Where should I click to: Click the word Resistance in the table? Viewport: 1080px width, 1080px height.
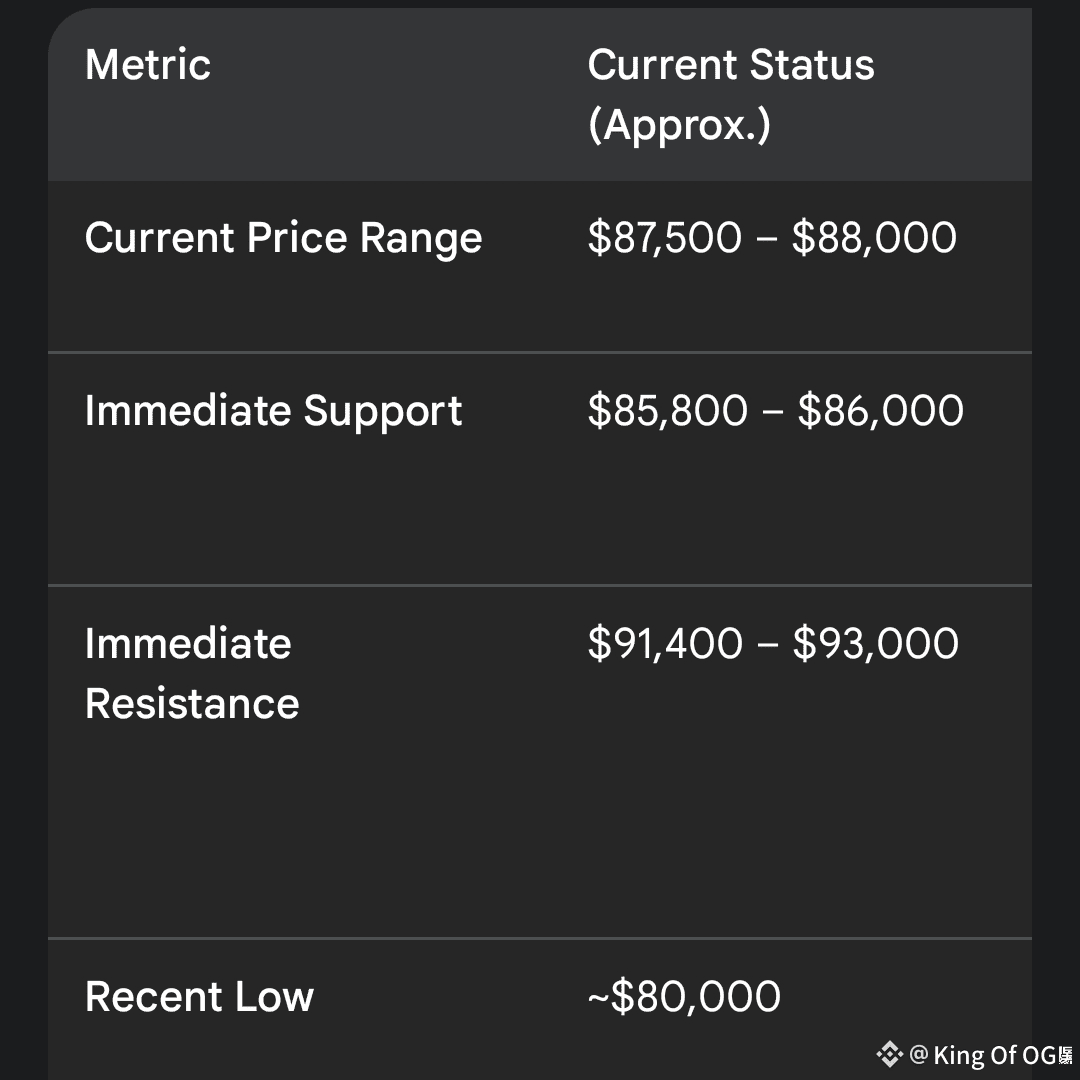(192, 704)
